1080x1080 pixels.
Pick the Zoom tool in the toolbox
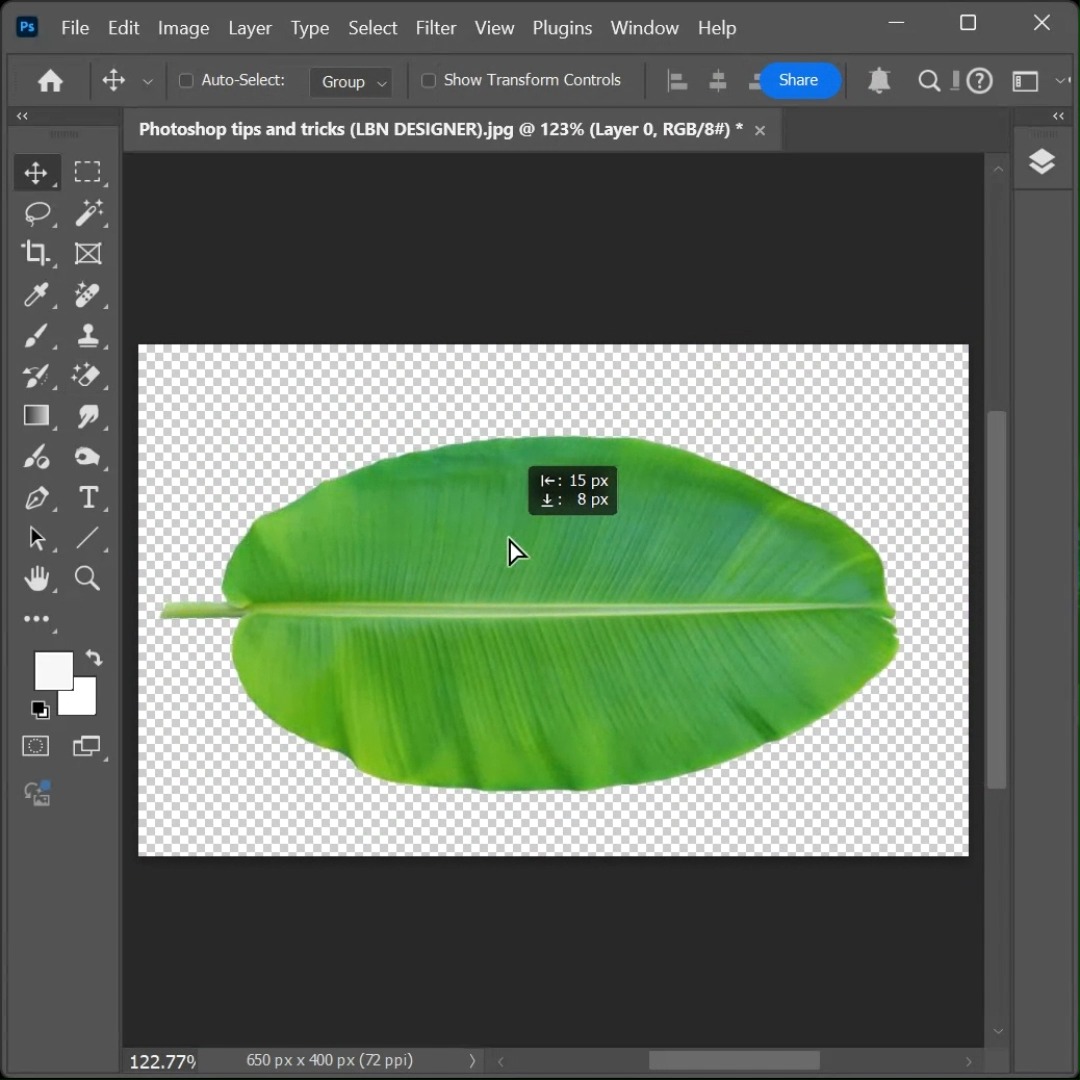tap(87, 579)
